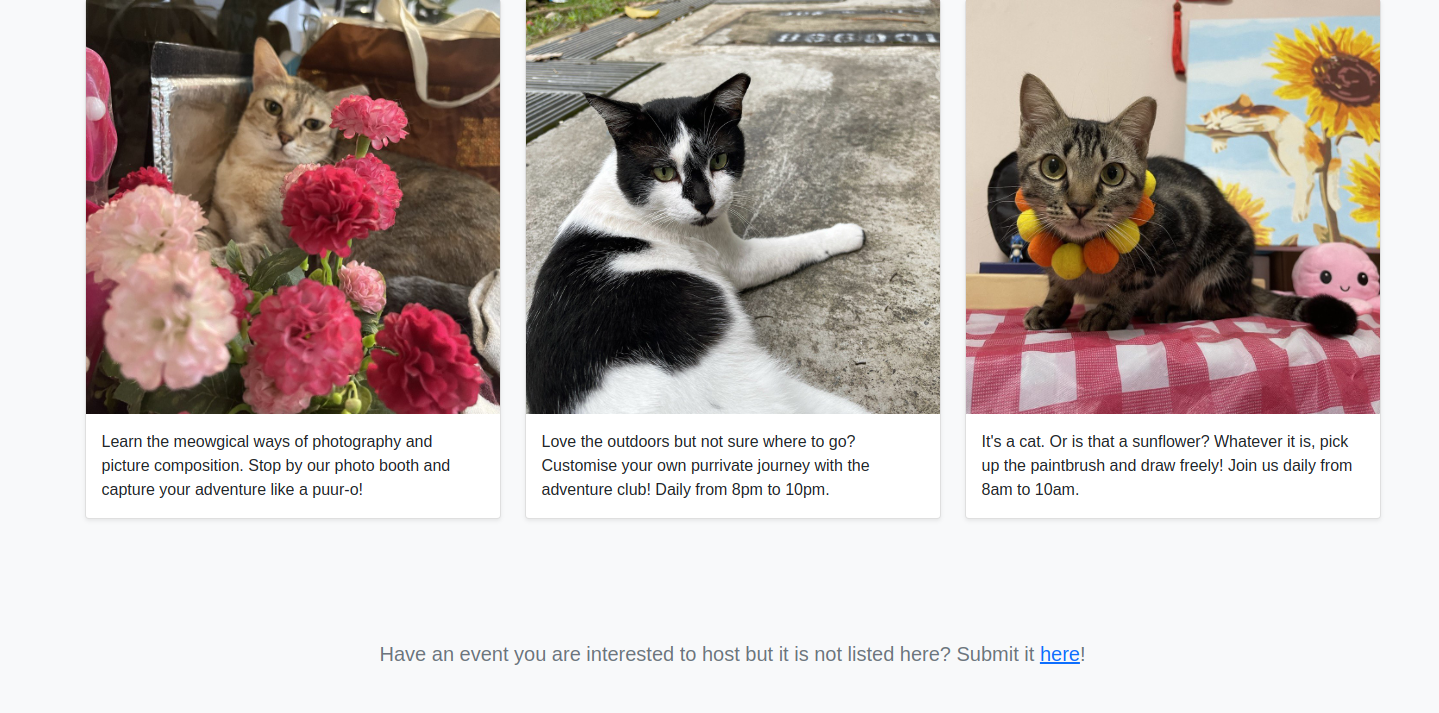Click the "Daily from 8pm to 10pm" text
The width and height of the screenshot is (1439, 713).
tap(742, 490)
